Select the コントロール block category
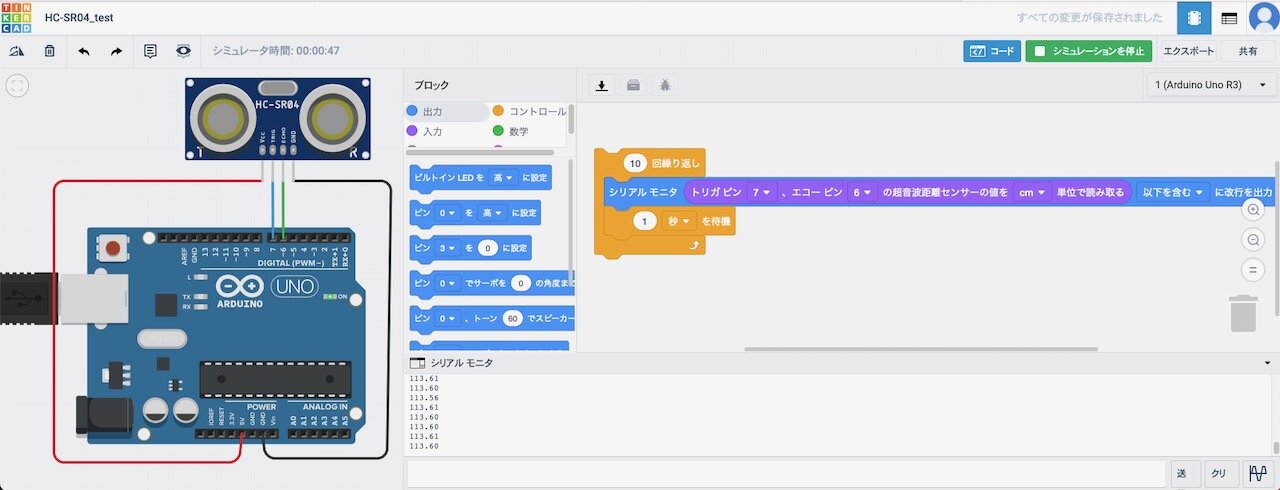Viewport: 1280px width, 490px height. click(529, 112)
